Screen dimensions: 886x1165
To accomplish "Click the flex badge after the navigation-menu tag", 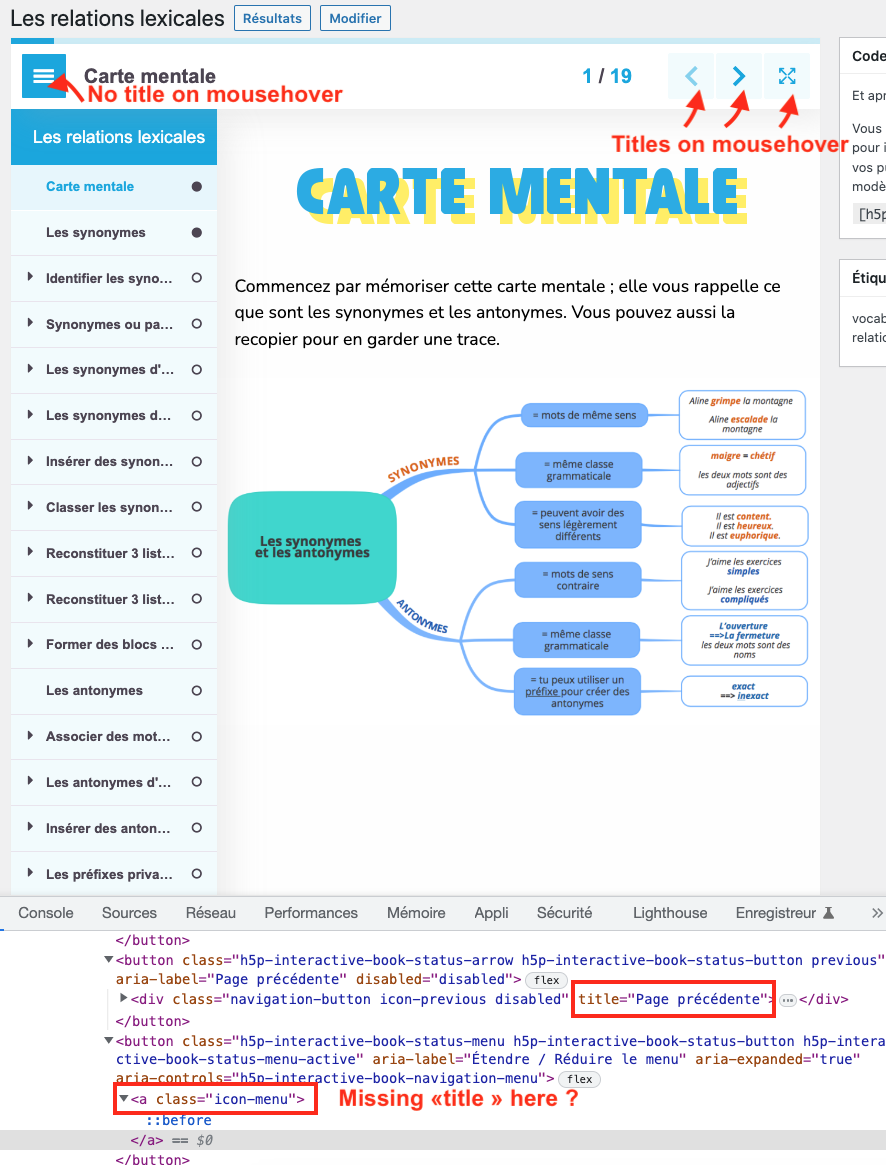I will (x=579, y=1079).
